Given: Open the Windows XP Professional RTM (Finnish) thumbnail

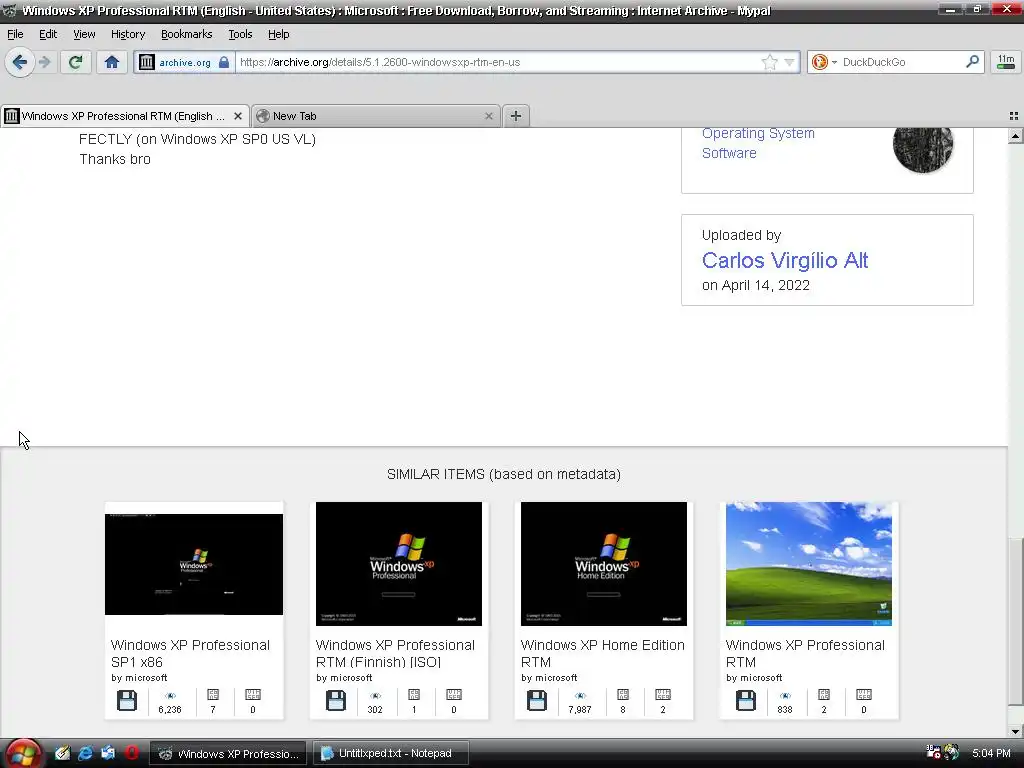Looking at the screenshot, I should tap(398, 564).
